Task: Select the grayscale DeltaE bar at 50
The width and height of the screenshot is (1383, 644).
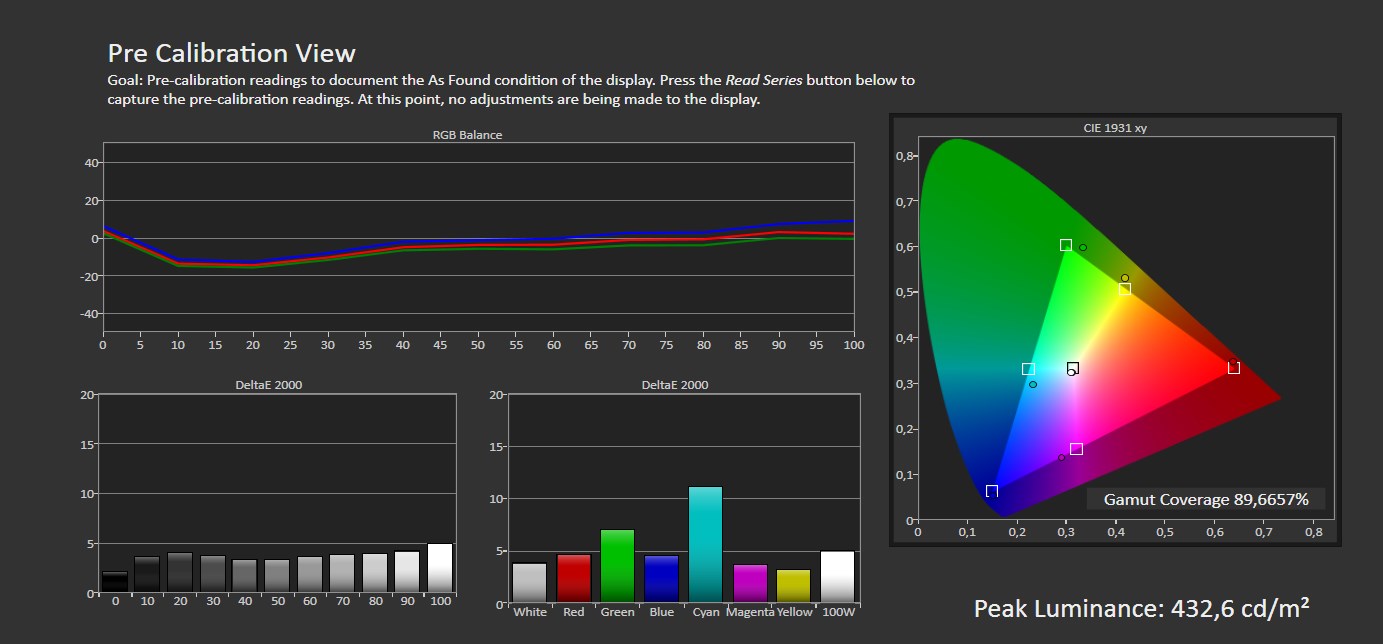Action: [x=277, y=576]
